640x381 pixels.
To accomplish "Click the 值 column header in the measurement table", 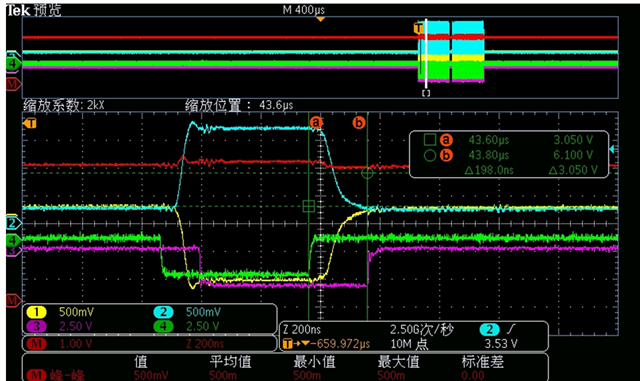I will click(141, 362).
